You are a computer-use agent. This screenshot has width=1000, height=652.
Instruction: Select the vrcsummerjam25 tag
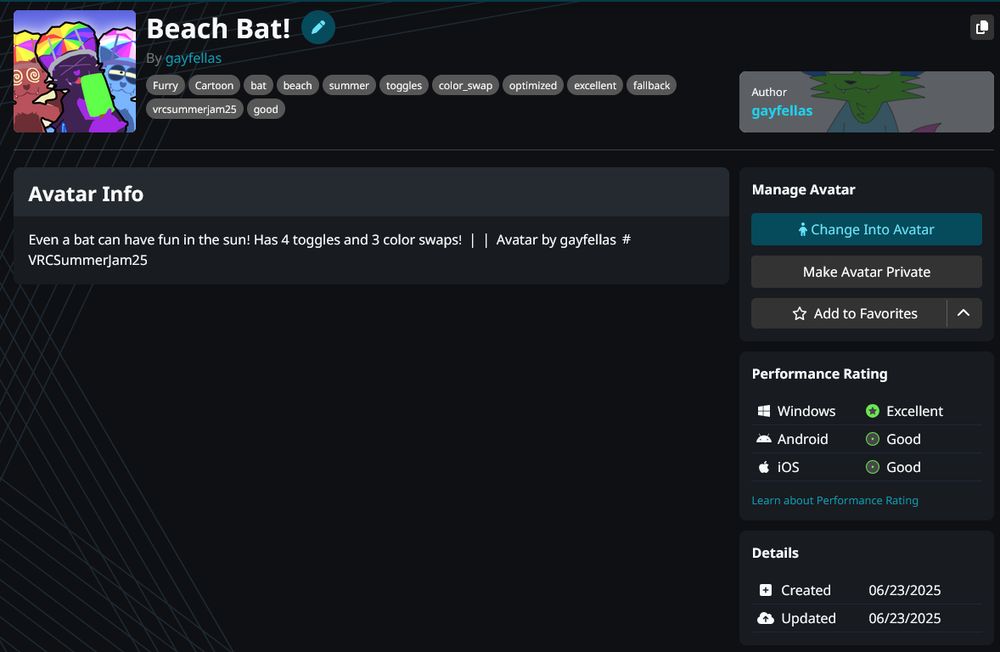click(x=195, y=109)
